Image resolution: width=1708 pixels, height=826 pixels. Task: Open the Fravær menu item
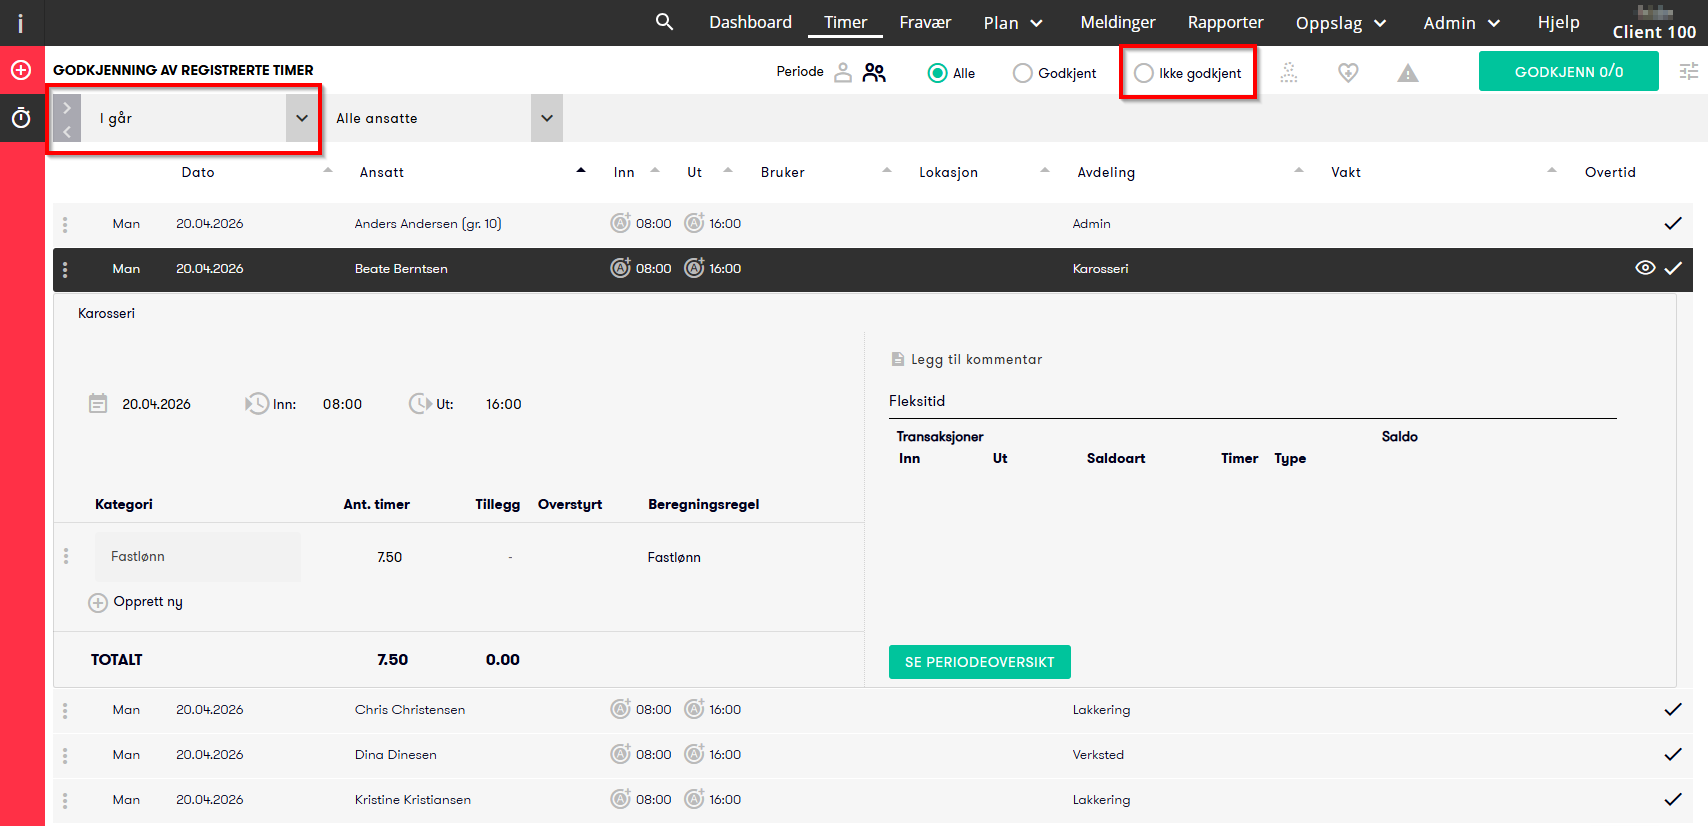(925, 22)
